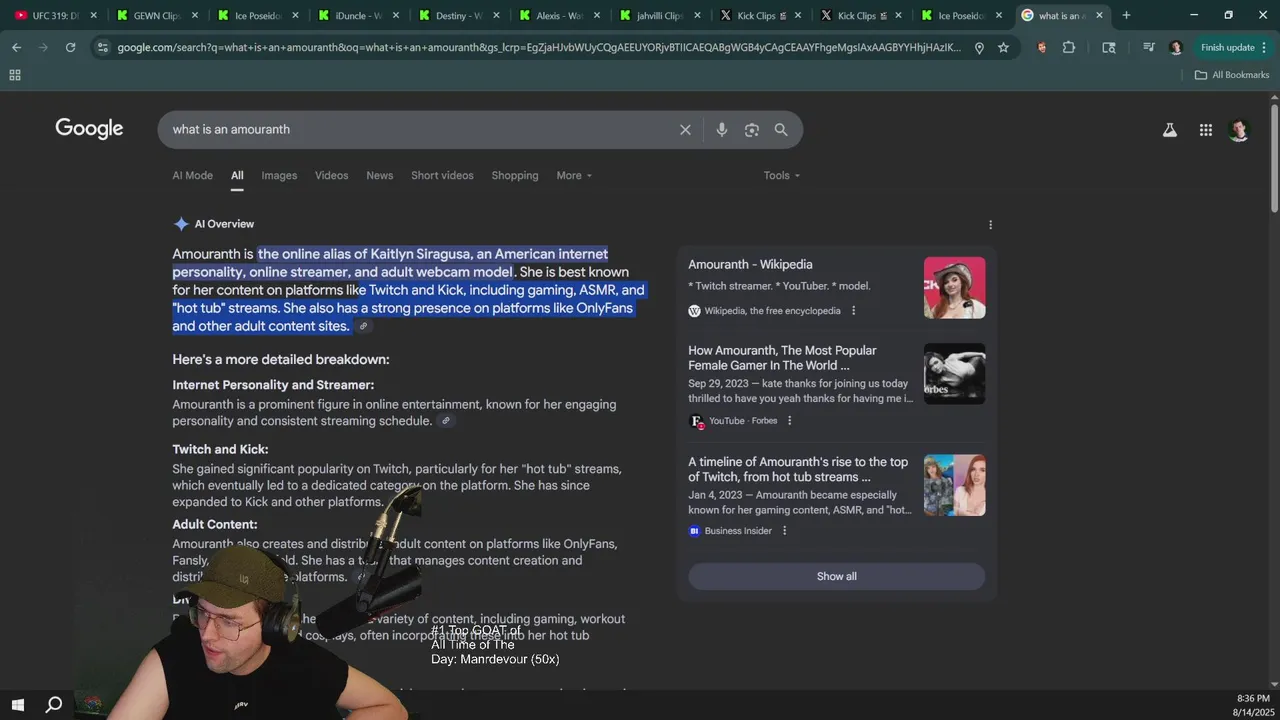Open the All Bookmarks folder
The image size is (1280, 720).
click(x=1232, y=75)
